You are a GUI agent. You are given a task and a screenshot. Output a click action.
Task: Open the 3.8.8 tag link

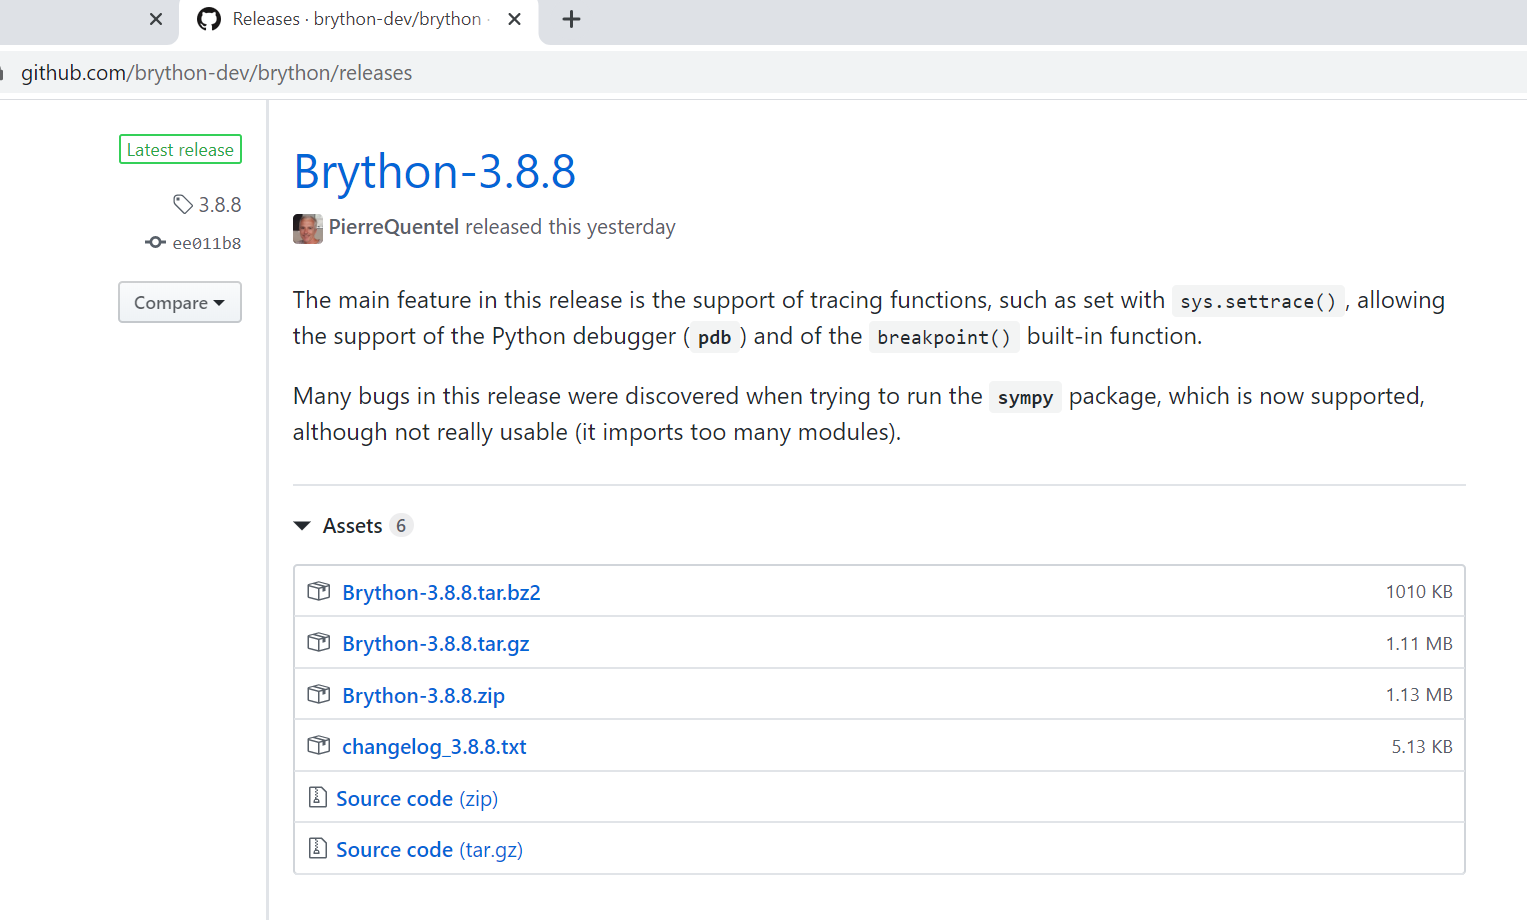click(220, 205)
